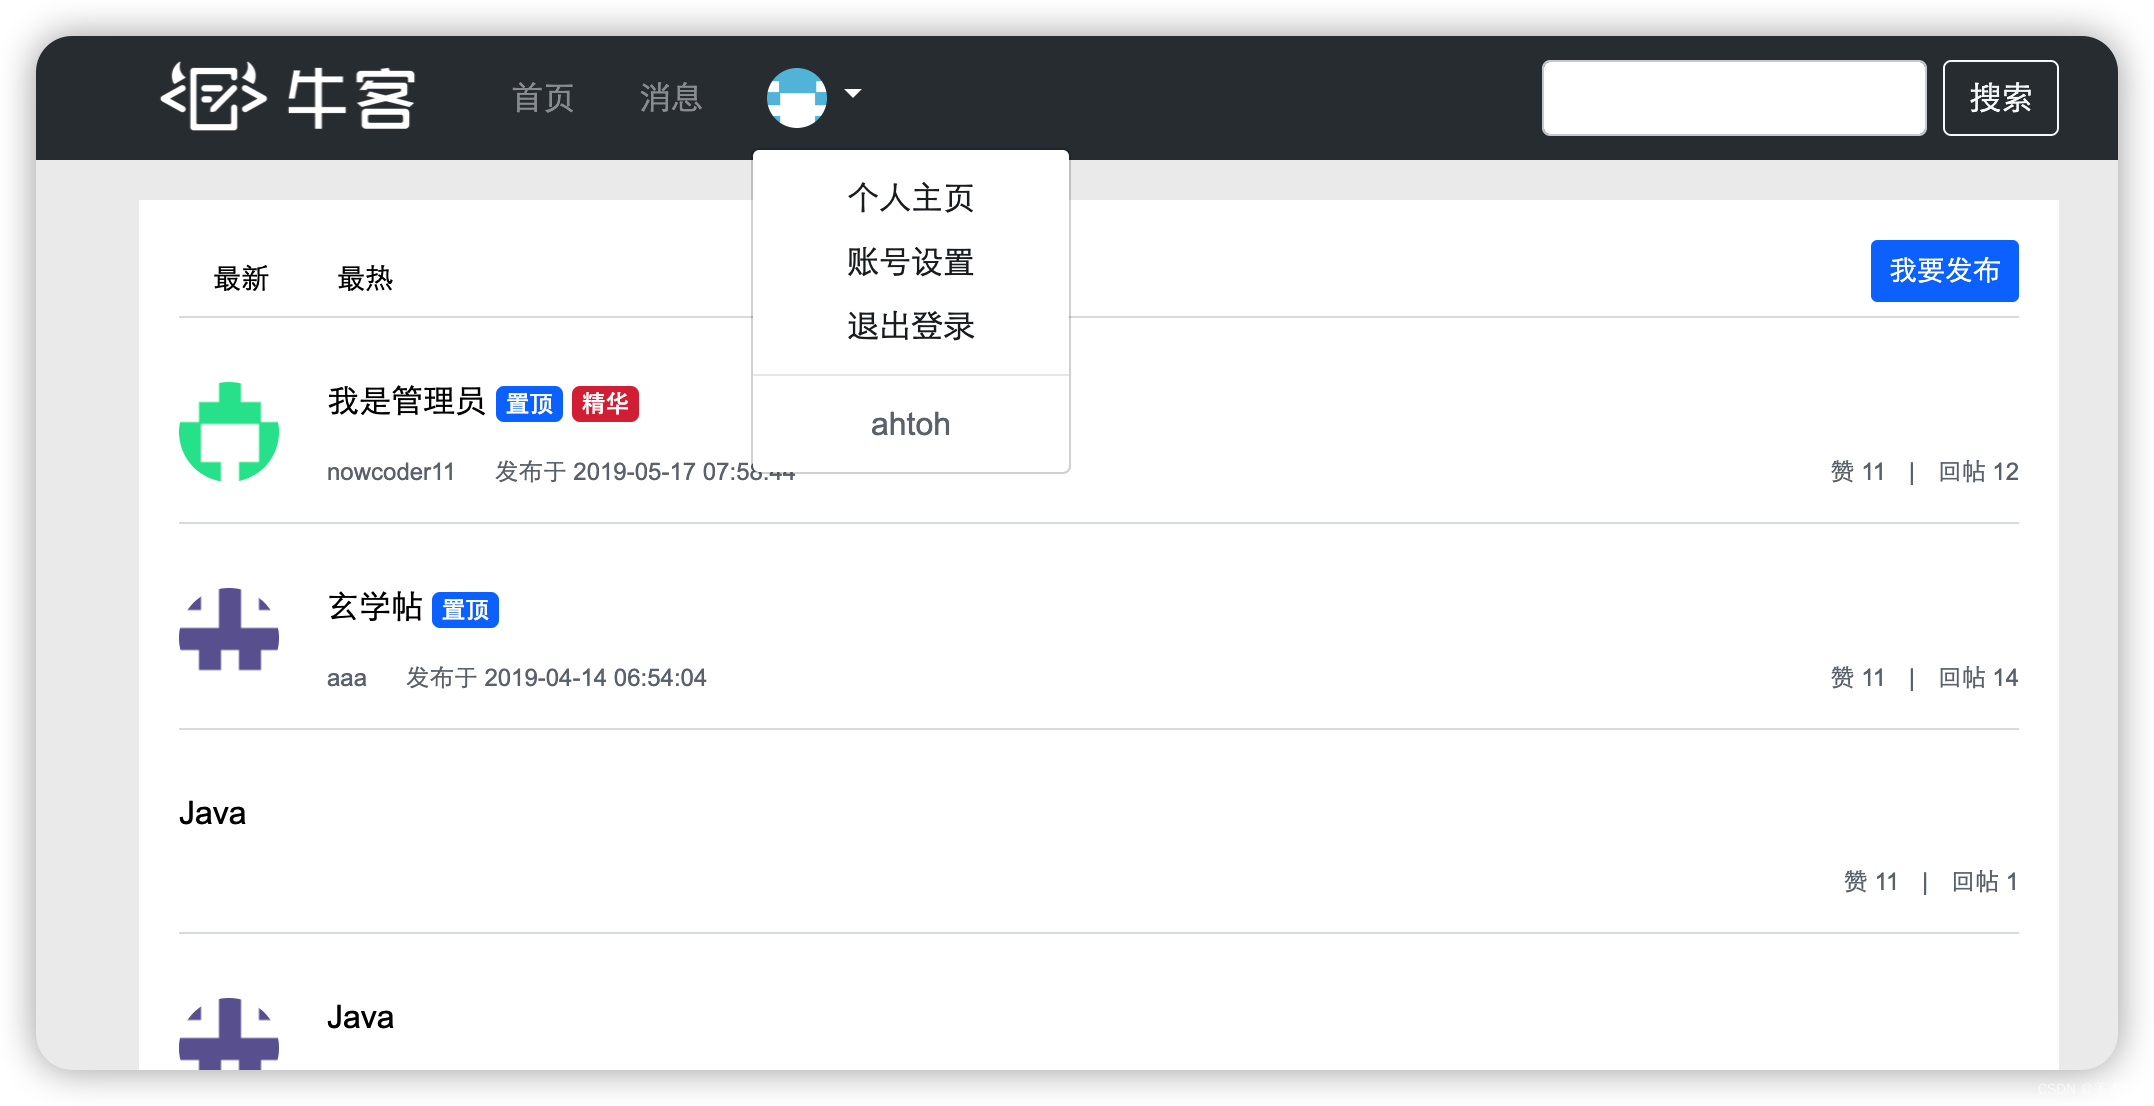Select 账号设置 from the user menu
The image size is (2154, 1106).
(910, 262)
